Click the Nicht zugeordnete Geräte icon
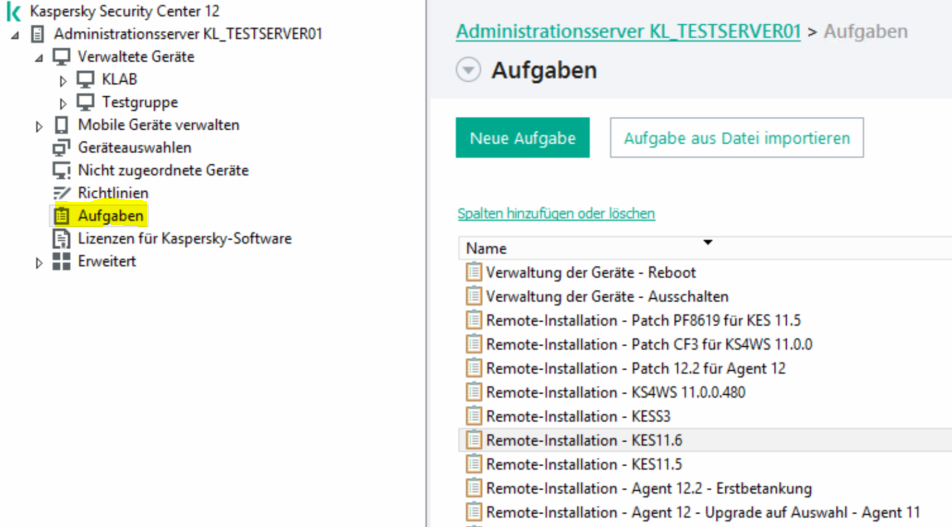This screenshot has width=952, height=527. pyautogui.click(x=61, y=171)
